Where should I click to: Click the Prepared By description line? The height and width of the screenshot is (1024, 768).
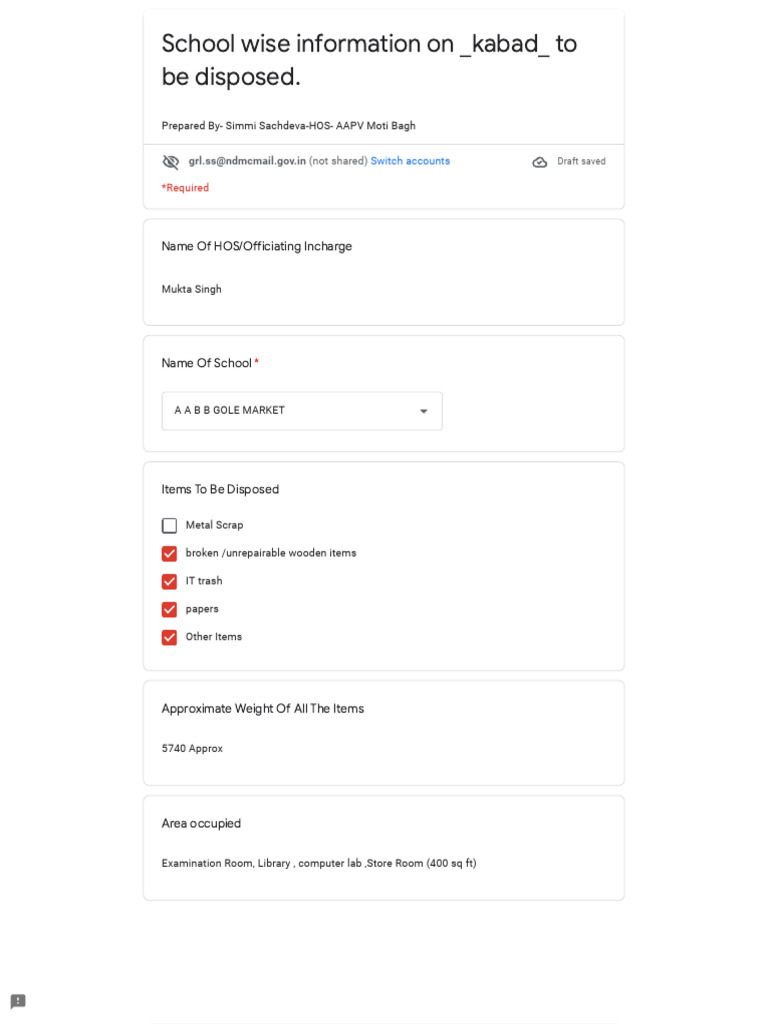click(288, 126)
